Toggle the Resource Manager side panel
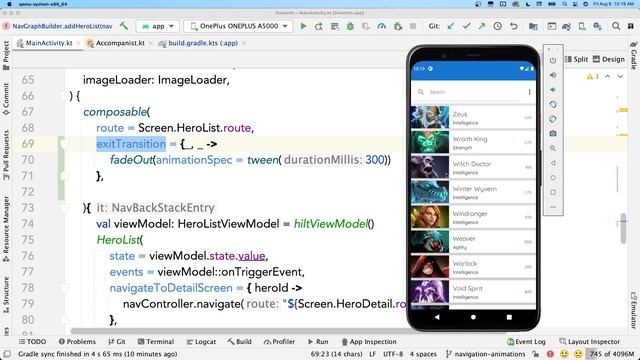The width and height of the screenshot is (640, 360). pyautogui.click(x=6, y=229)
